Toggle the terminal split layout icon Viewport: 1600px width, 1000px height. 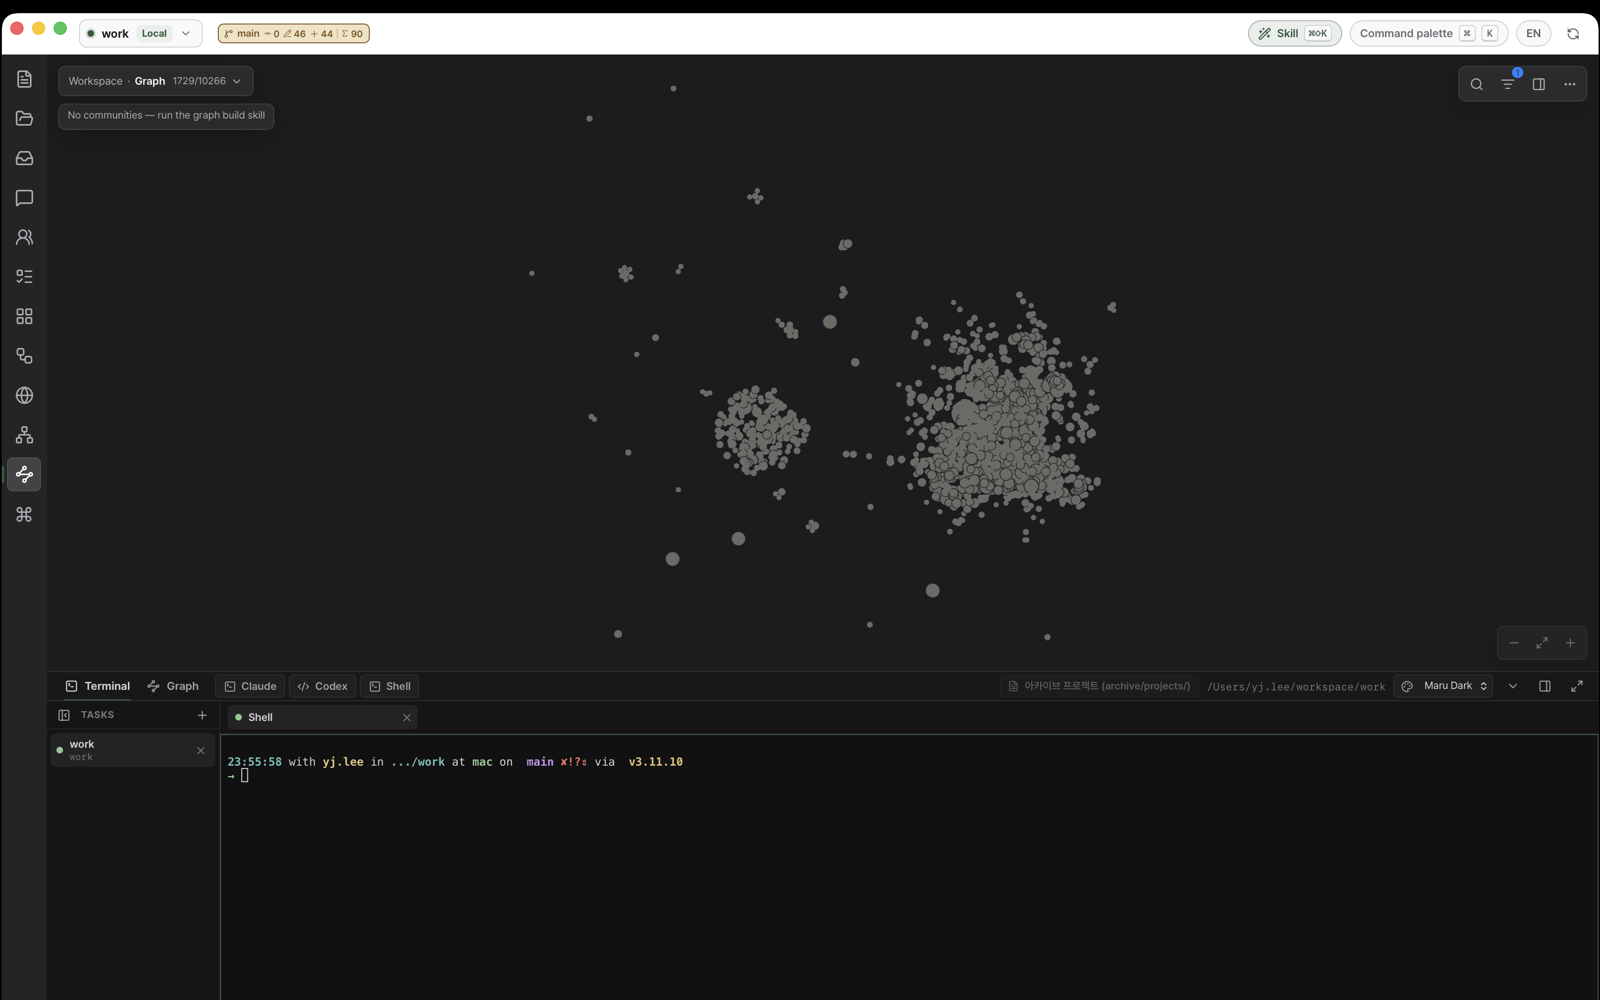click(1545, 686)
